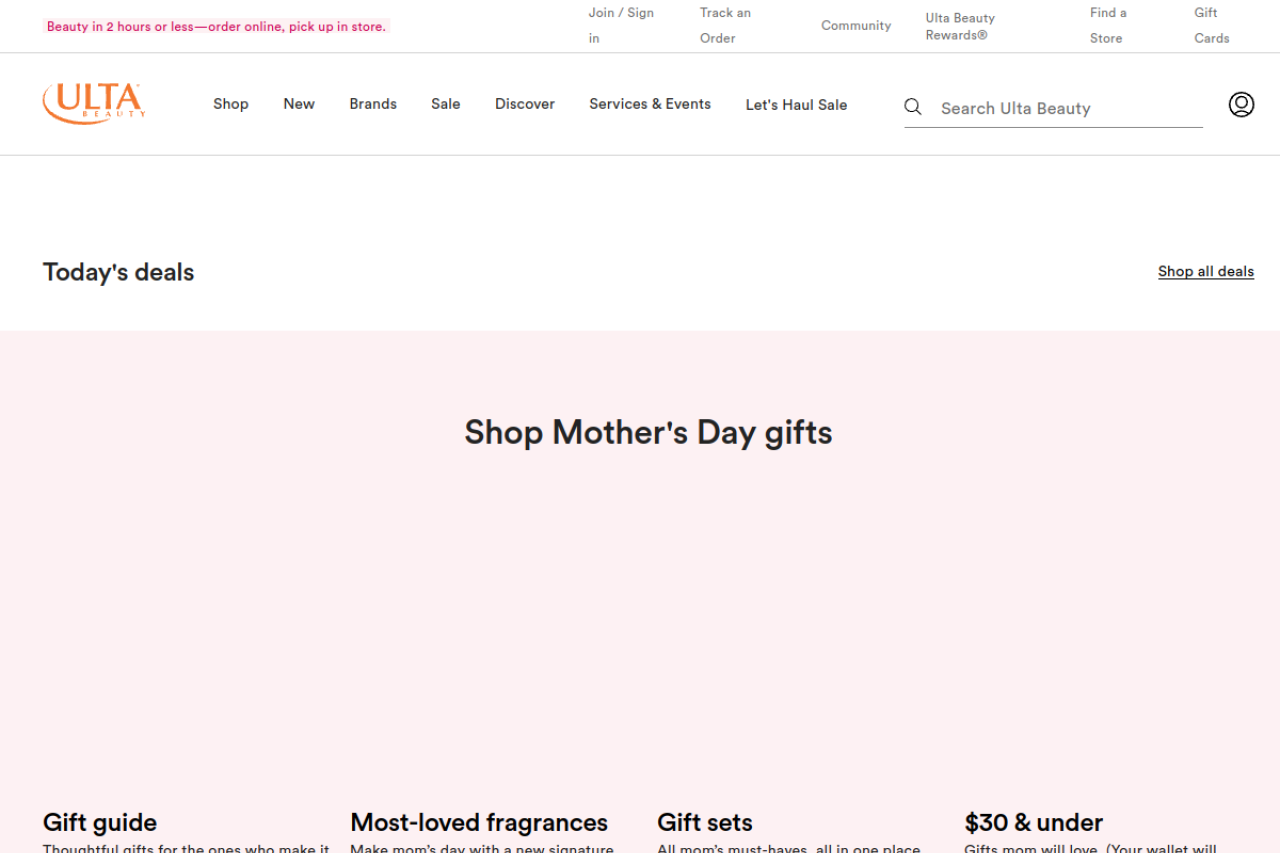The height and width of the screenshot is (853, 1280).
Task: Open Ulta Beauty Rewards link
Action: (960, 26)
